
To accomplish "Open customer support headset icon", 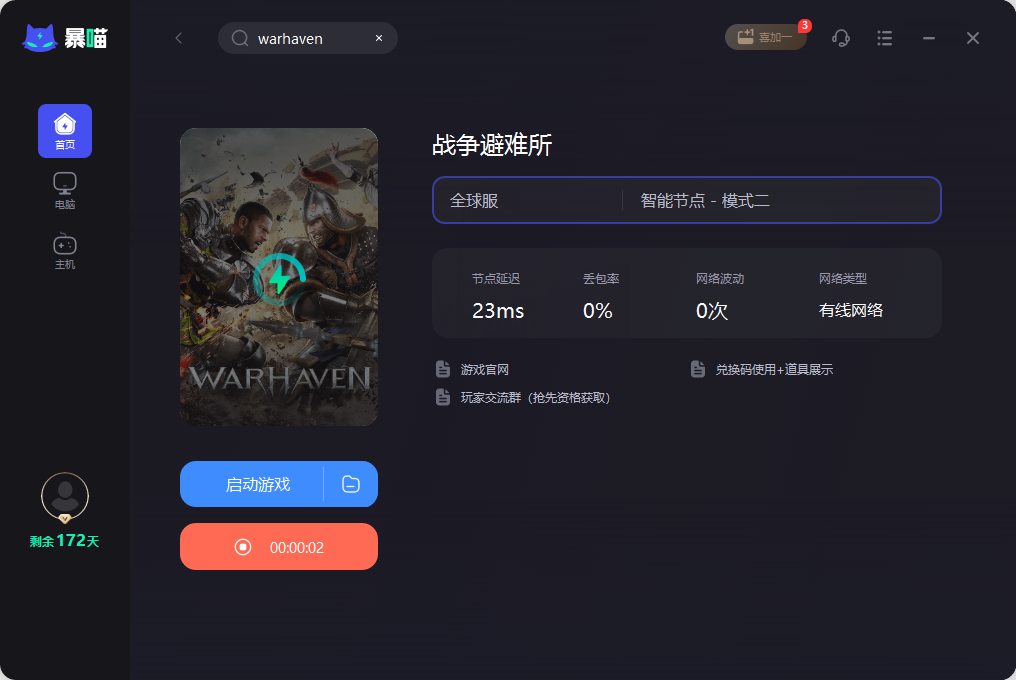I will pos(840,38).
